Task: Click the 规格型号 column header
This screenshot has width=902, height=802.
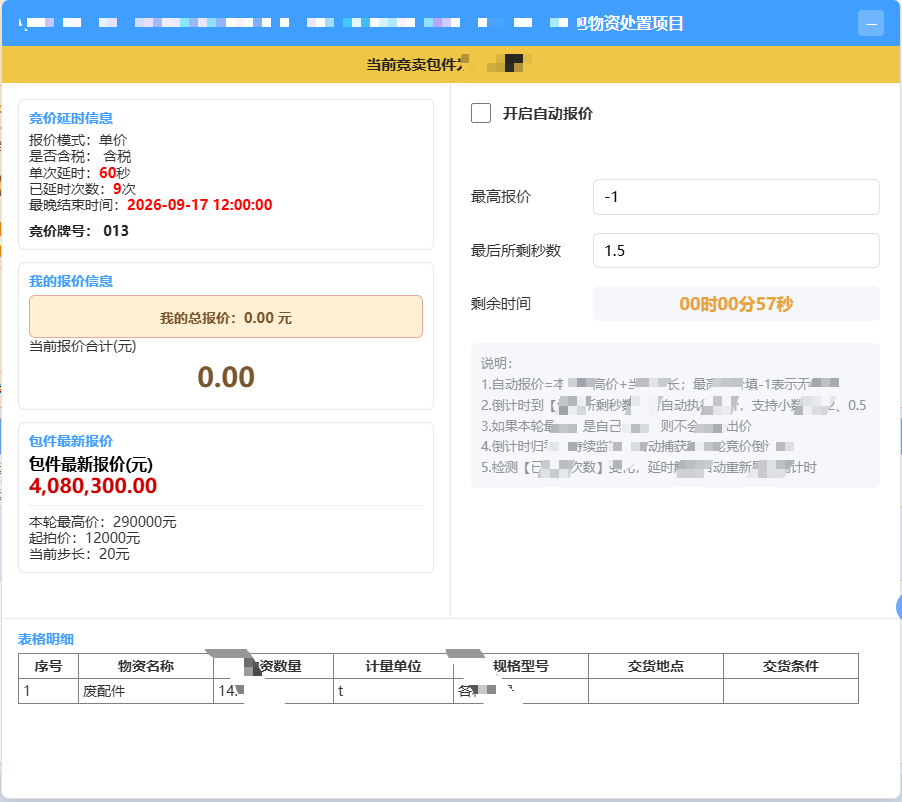Action: (521, 666)
